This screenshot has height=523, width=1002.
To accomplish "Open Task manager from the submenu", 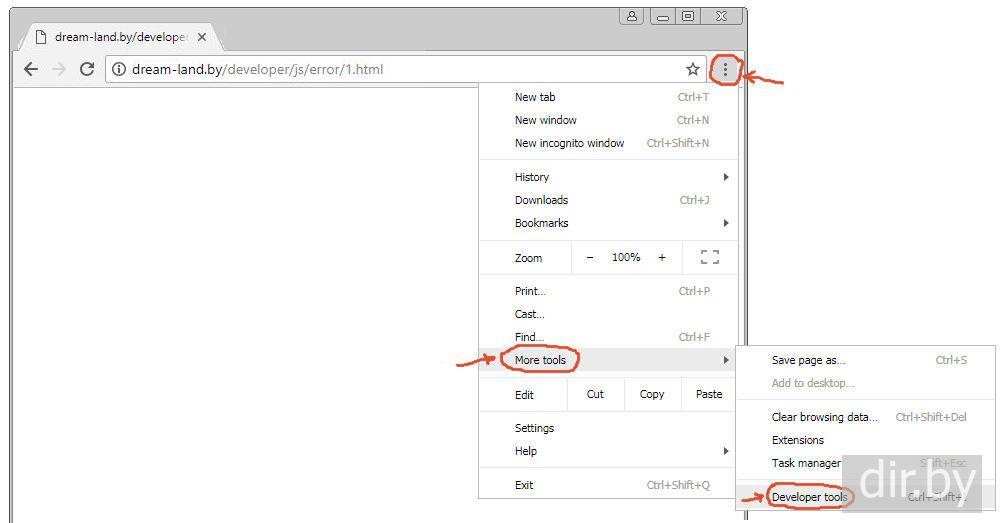I will (866, 464).
